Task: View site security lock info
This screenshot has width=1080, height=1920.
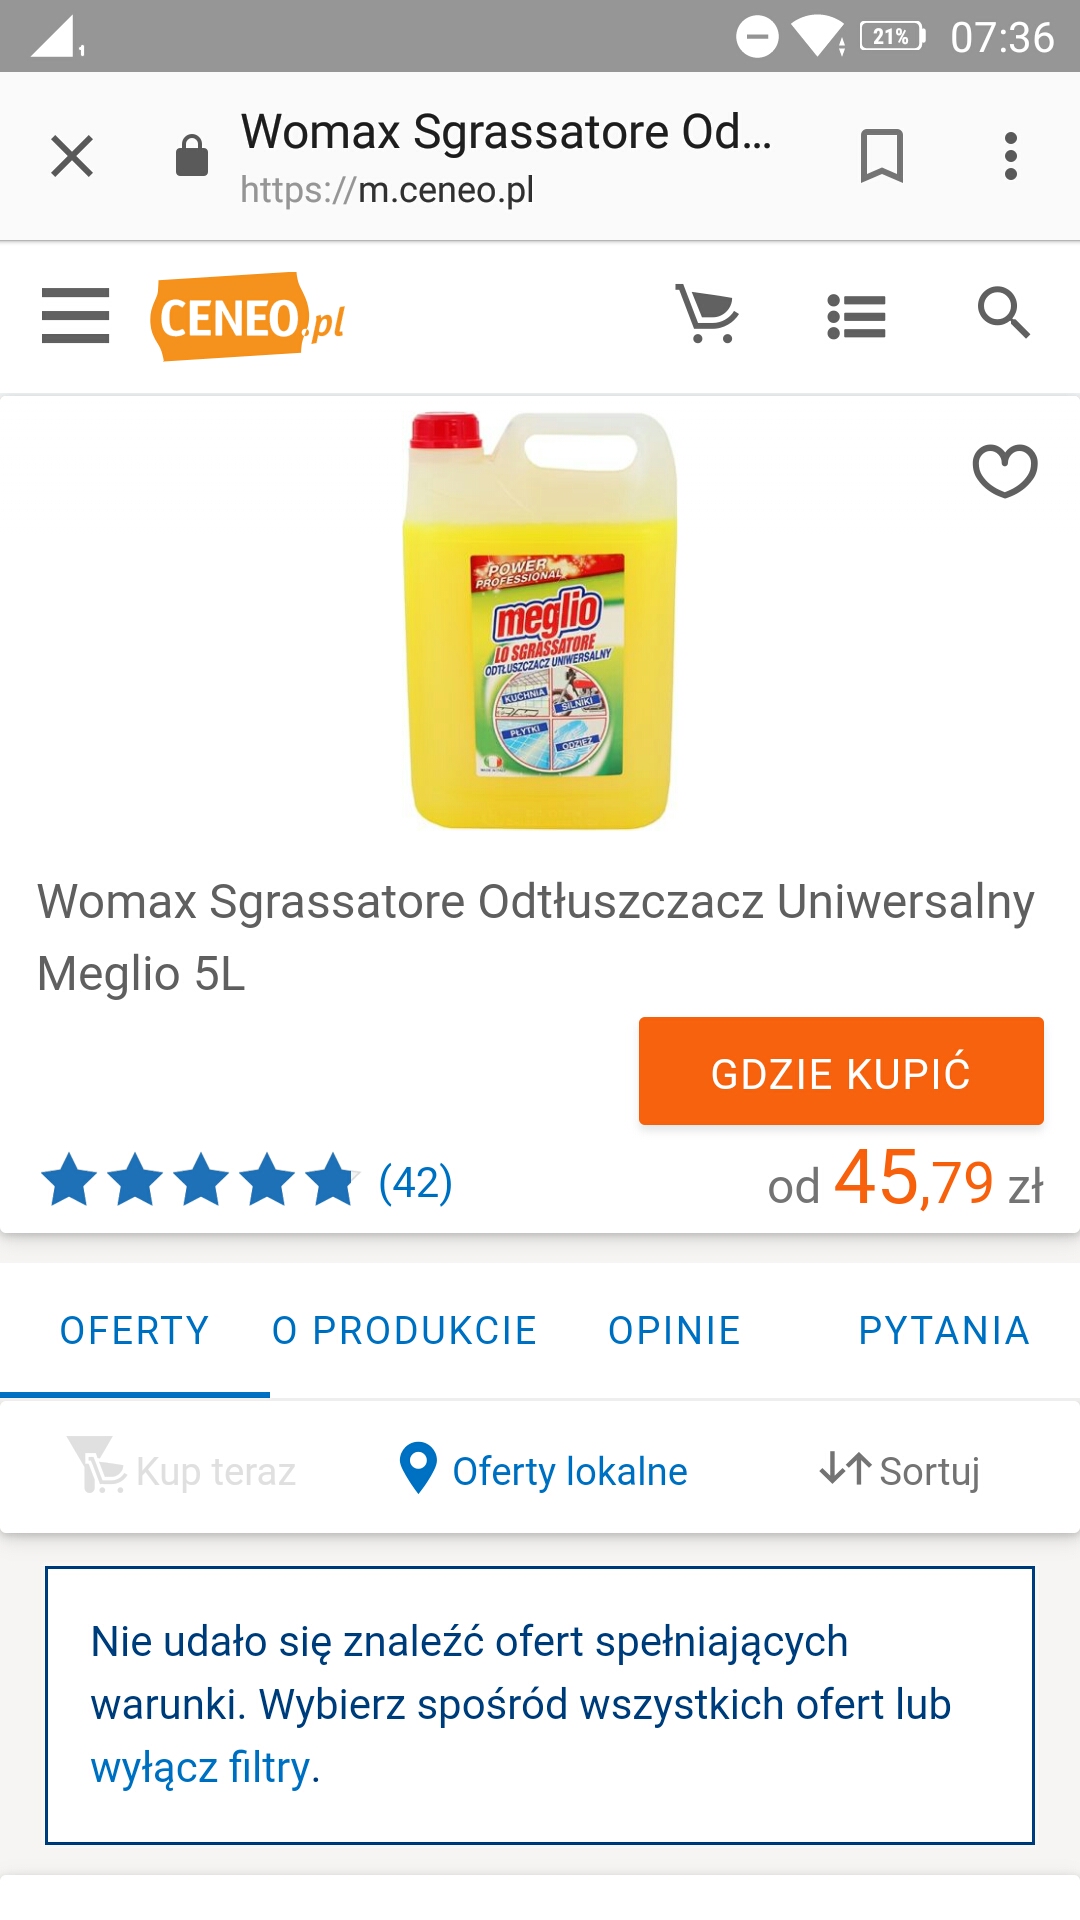Action: pos(191,156)
